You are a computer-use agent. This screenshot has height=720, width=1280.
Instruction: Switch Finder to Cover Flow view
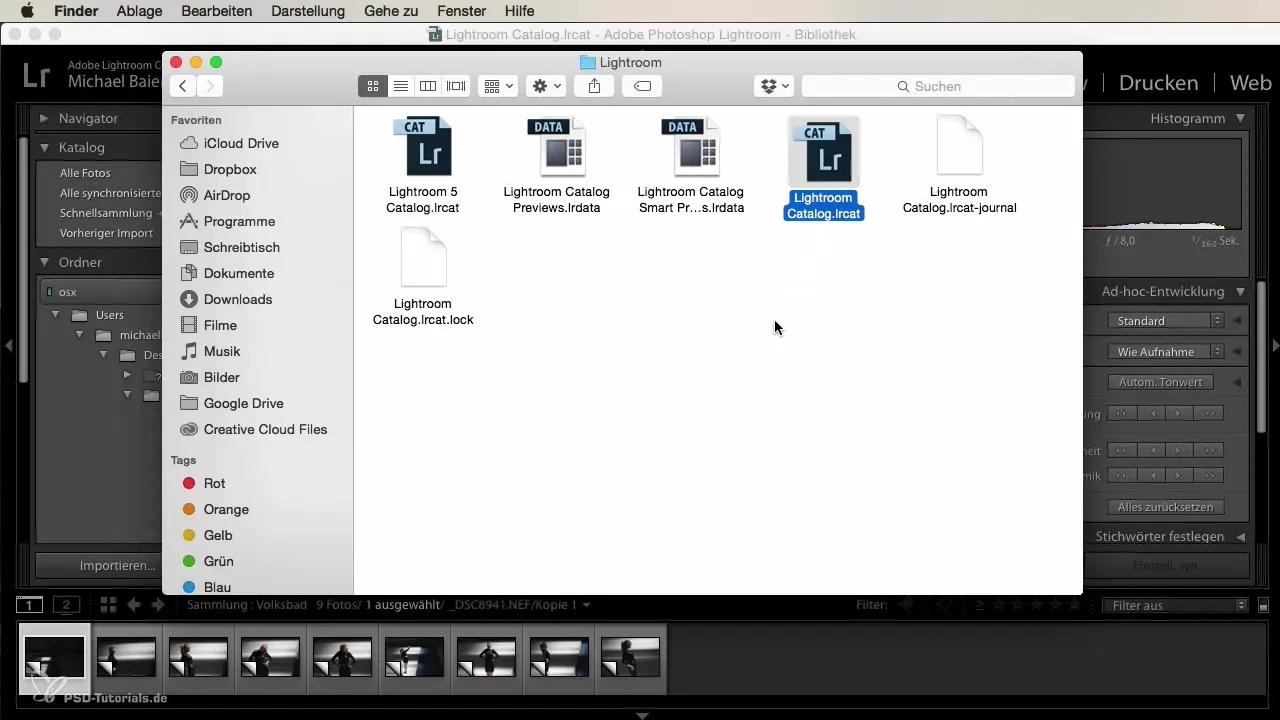click(x=456, y=86)
